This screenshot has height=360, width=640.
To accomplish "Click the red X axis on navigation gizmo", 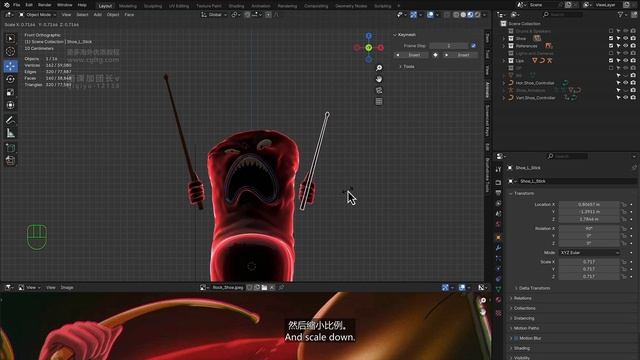I will click(x=380, y=48).
